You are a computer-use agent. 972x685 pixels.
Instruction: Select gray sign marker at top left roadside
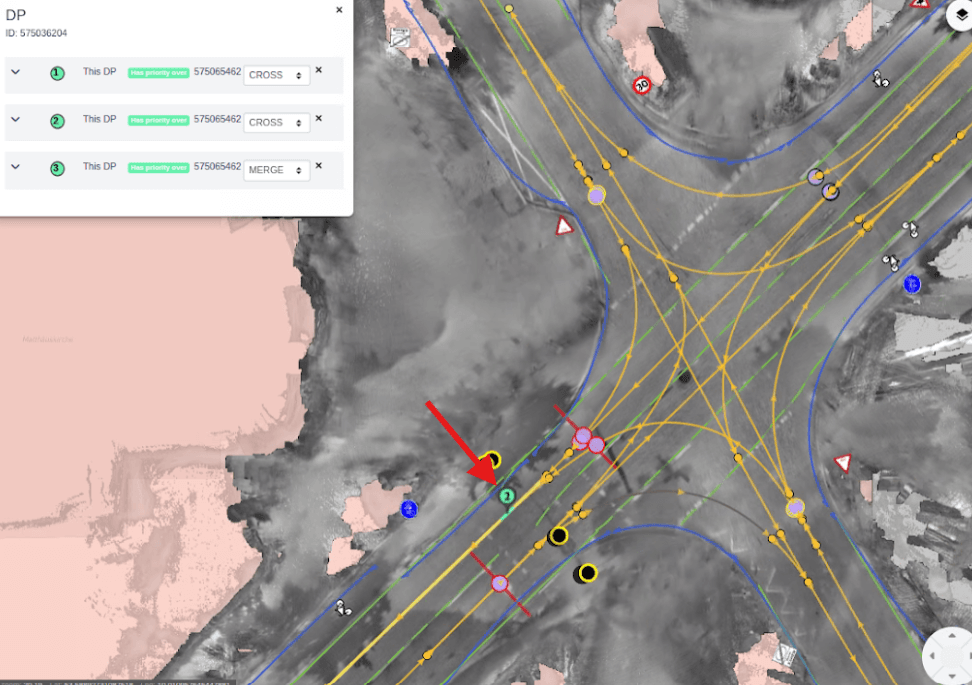pos(400,38)
